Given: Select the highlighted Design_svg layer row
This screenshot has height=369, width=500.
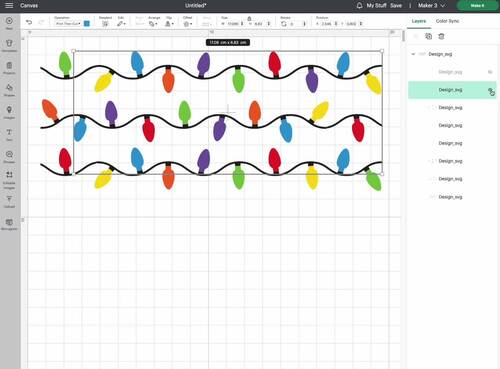Looking at the screenshot, I should [x=452, y=90].
